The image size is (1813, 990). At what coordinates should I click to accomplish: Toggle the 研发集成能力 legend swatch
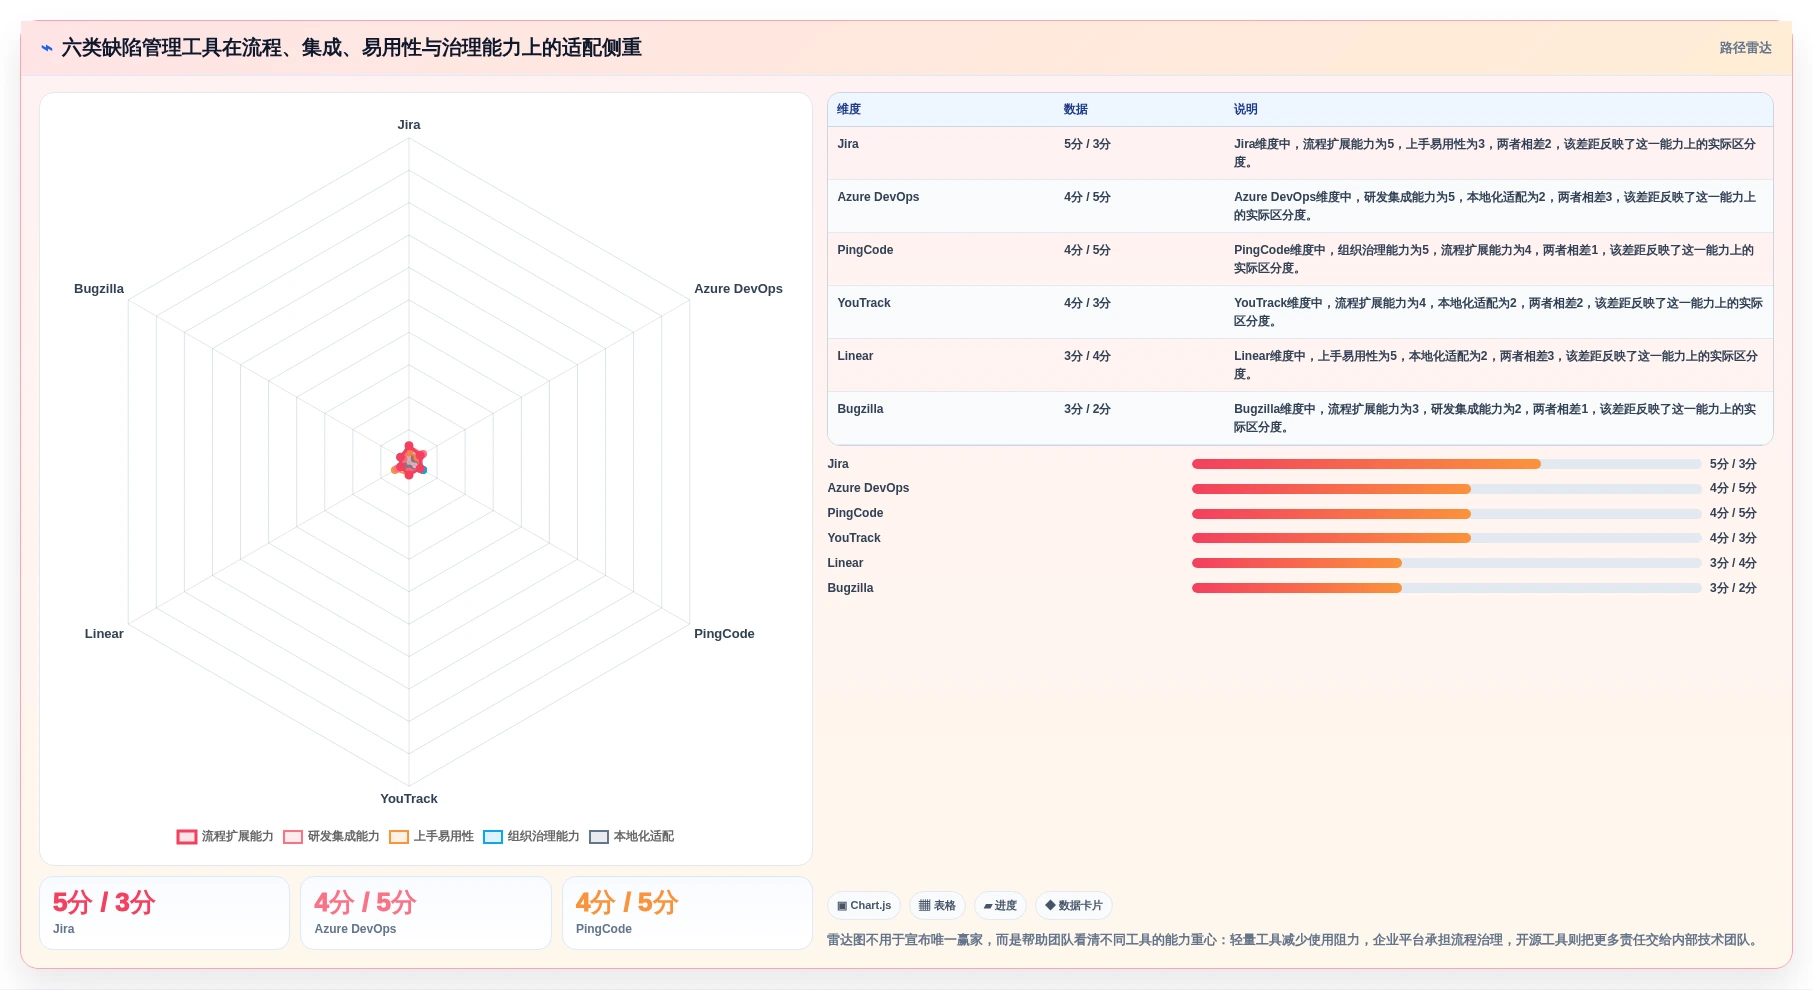click(293, 837)
